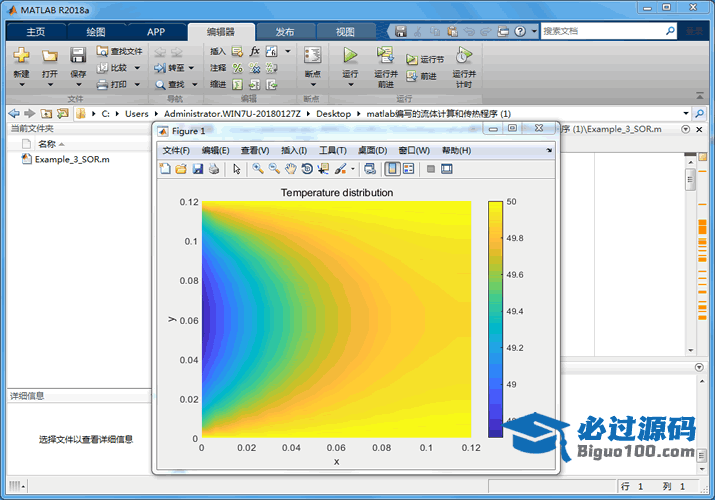715x500 pixels.
Task: Open Figure menu 工具(T)
Action: pos(333,150)
